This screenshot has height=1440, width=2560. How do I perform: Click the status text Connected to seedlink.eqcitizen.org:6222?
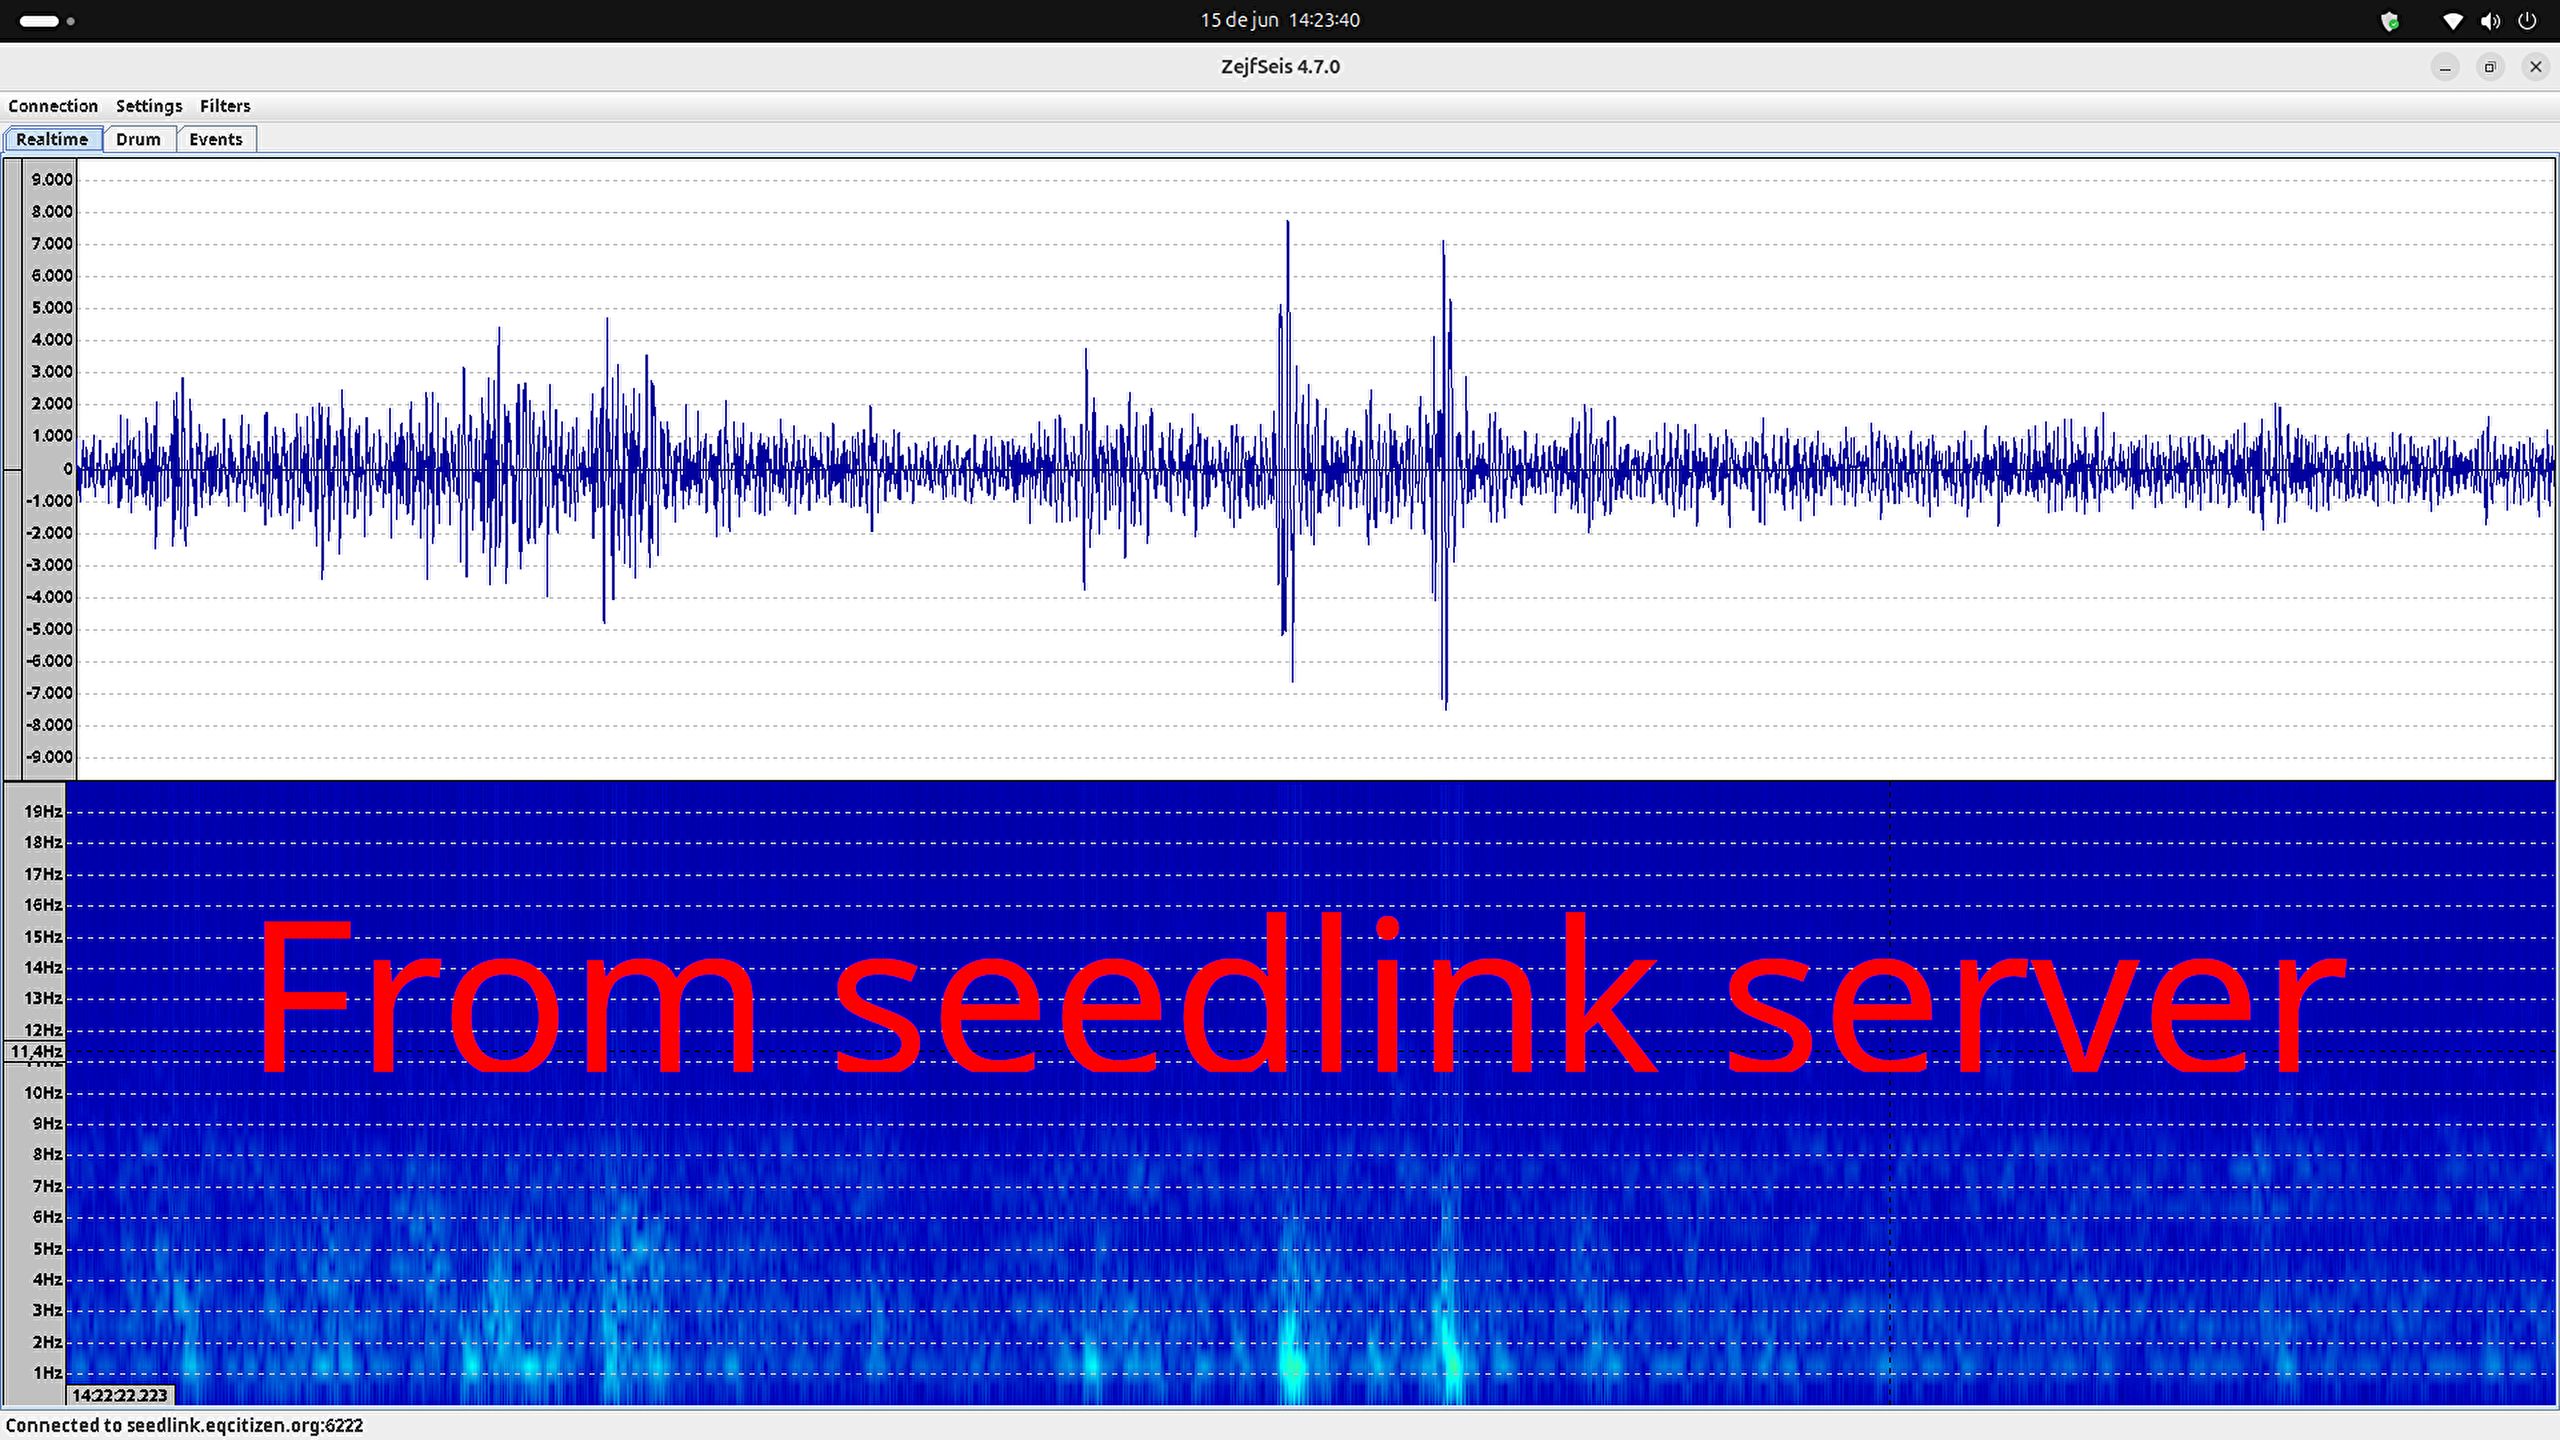click(x=185, y=1426)
